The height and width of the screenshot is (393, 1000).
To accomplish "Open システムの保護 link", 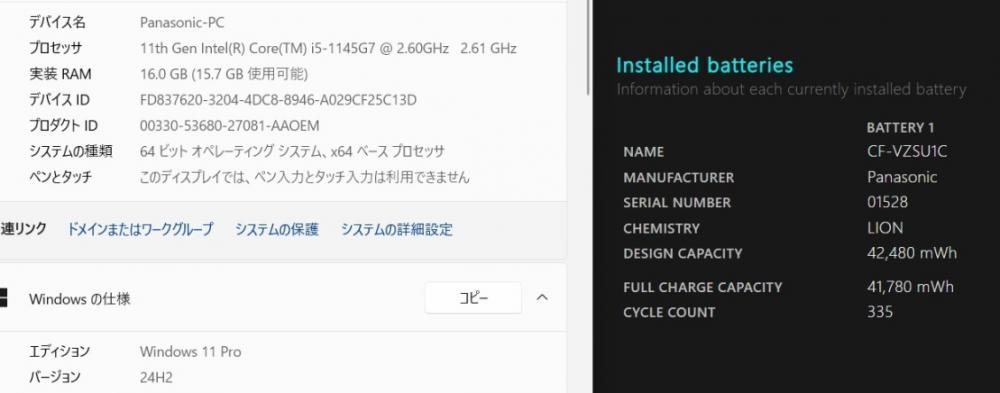I will (277, 230).
